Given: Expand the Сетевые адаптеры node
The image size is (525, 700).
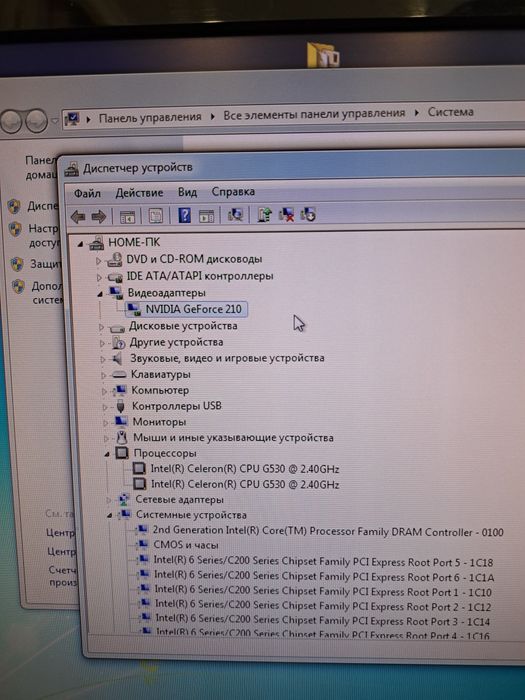Looking at the screenshot, I should 108,500.
